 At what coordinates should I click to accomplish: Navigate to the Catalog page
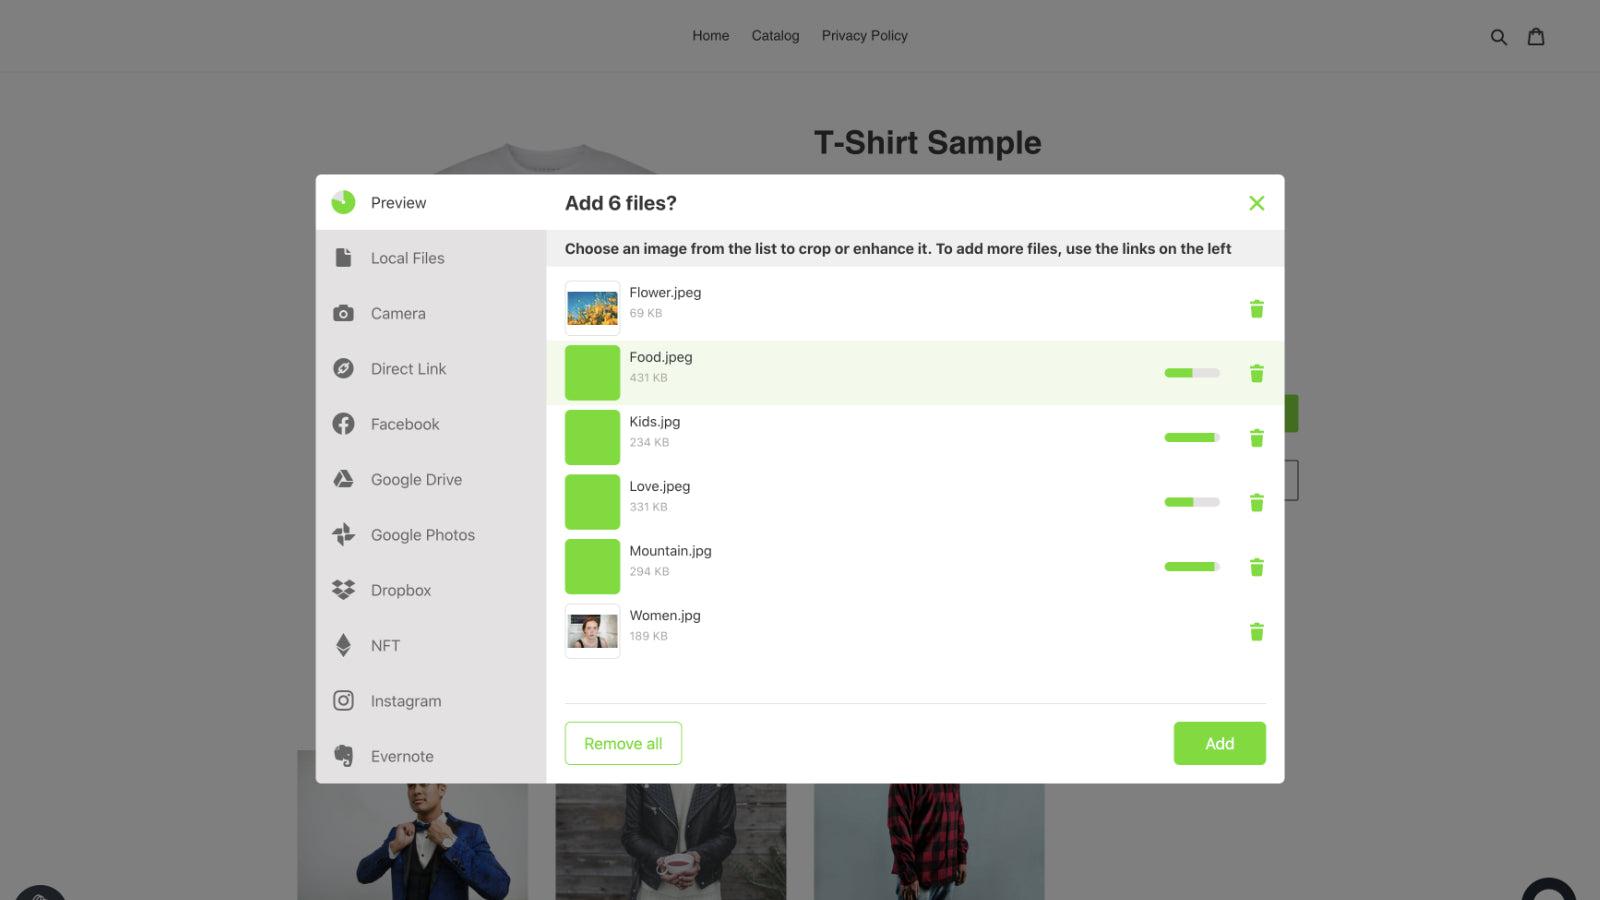click(x=775, y=35)
